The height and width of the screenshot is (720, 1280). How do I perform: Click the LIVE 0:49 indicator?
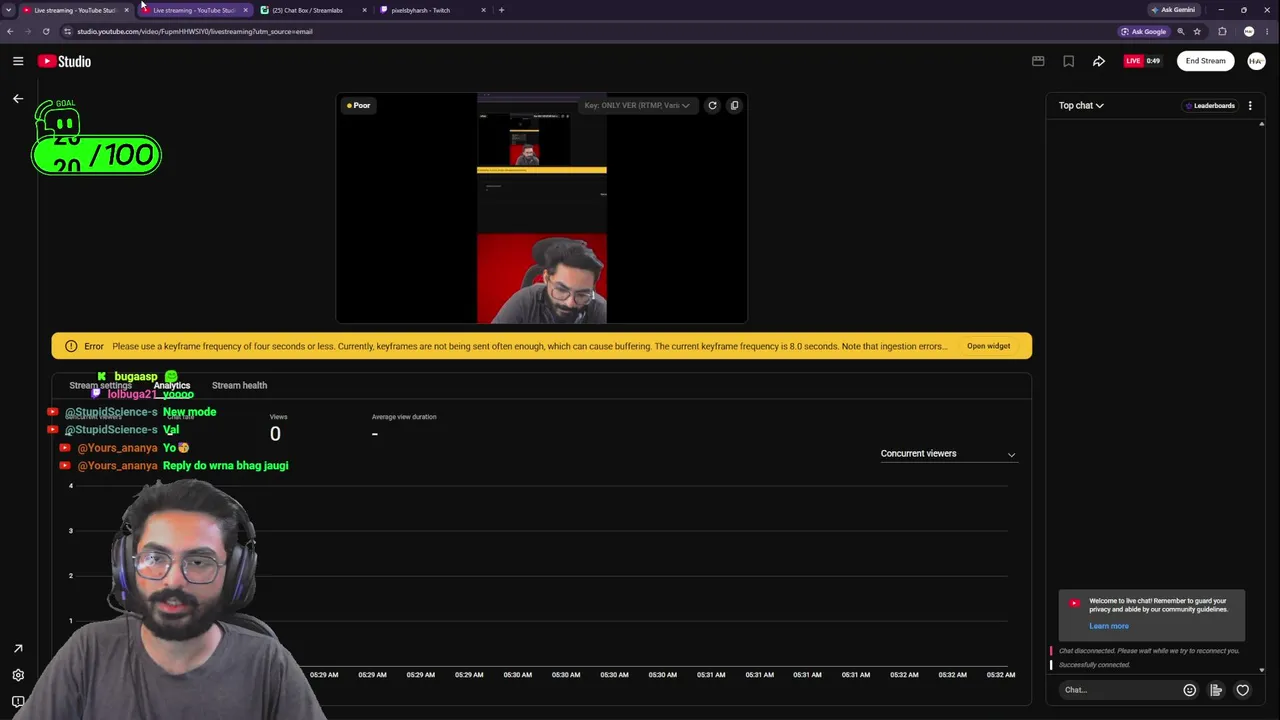pyautogui.click(x=1142, y=61)
